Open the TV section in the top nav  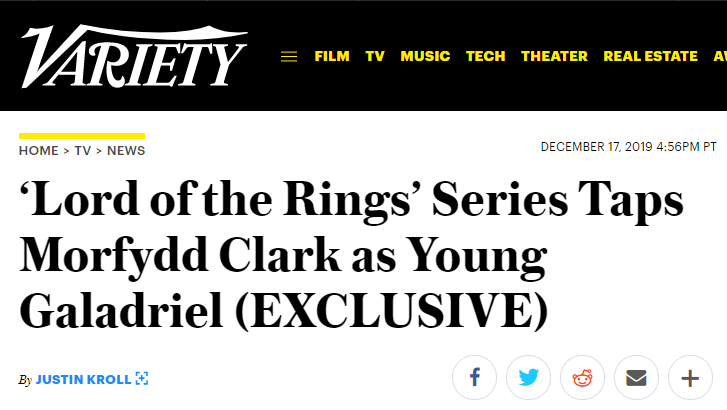pyautogui.click(x=375, y=56)
